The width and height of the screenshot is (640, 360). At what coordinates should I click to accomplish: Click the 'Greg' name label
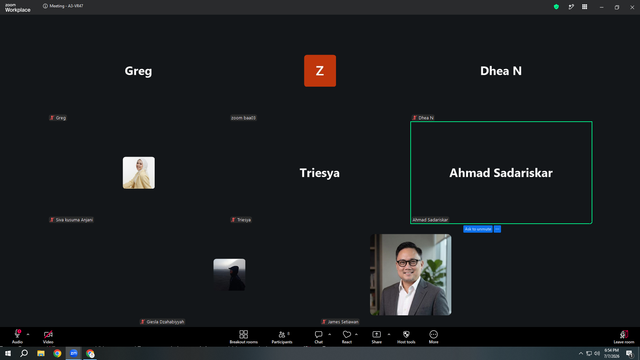tap(58, 118)
